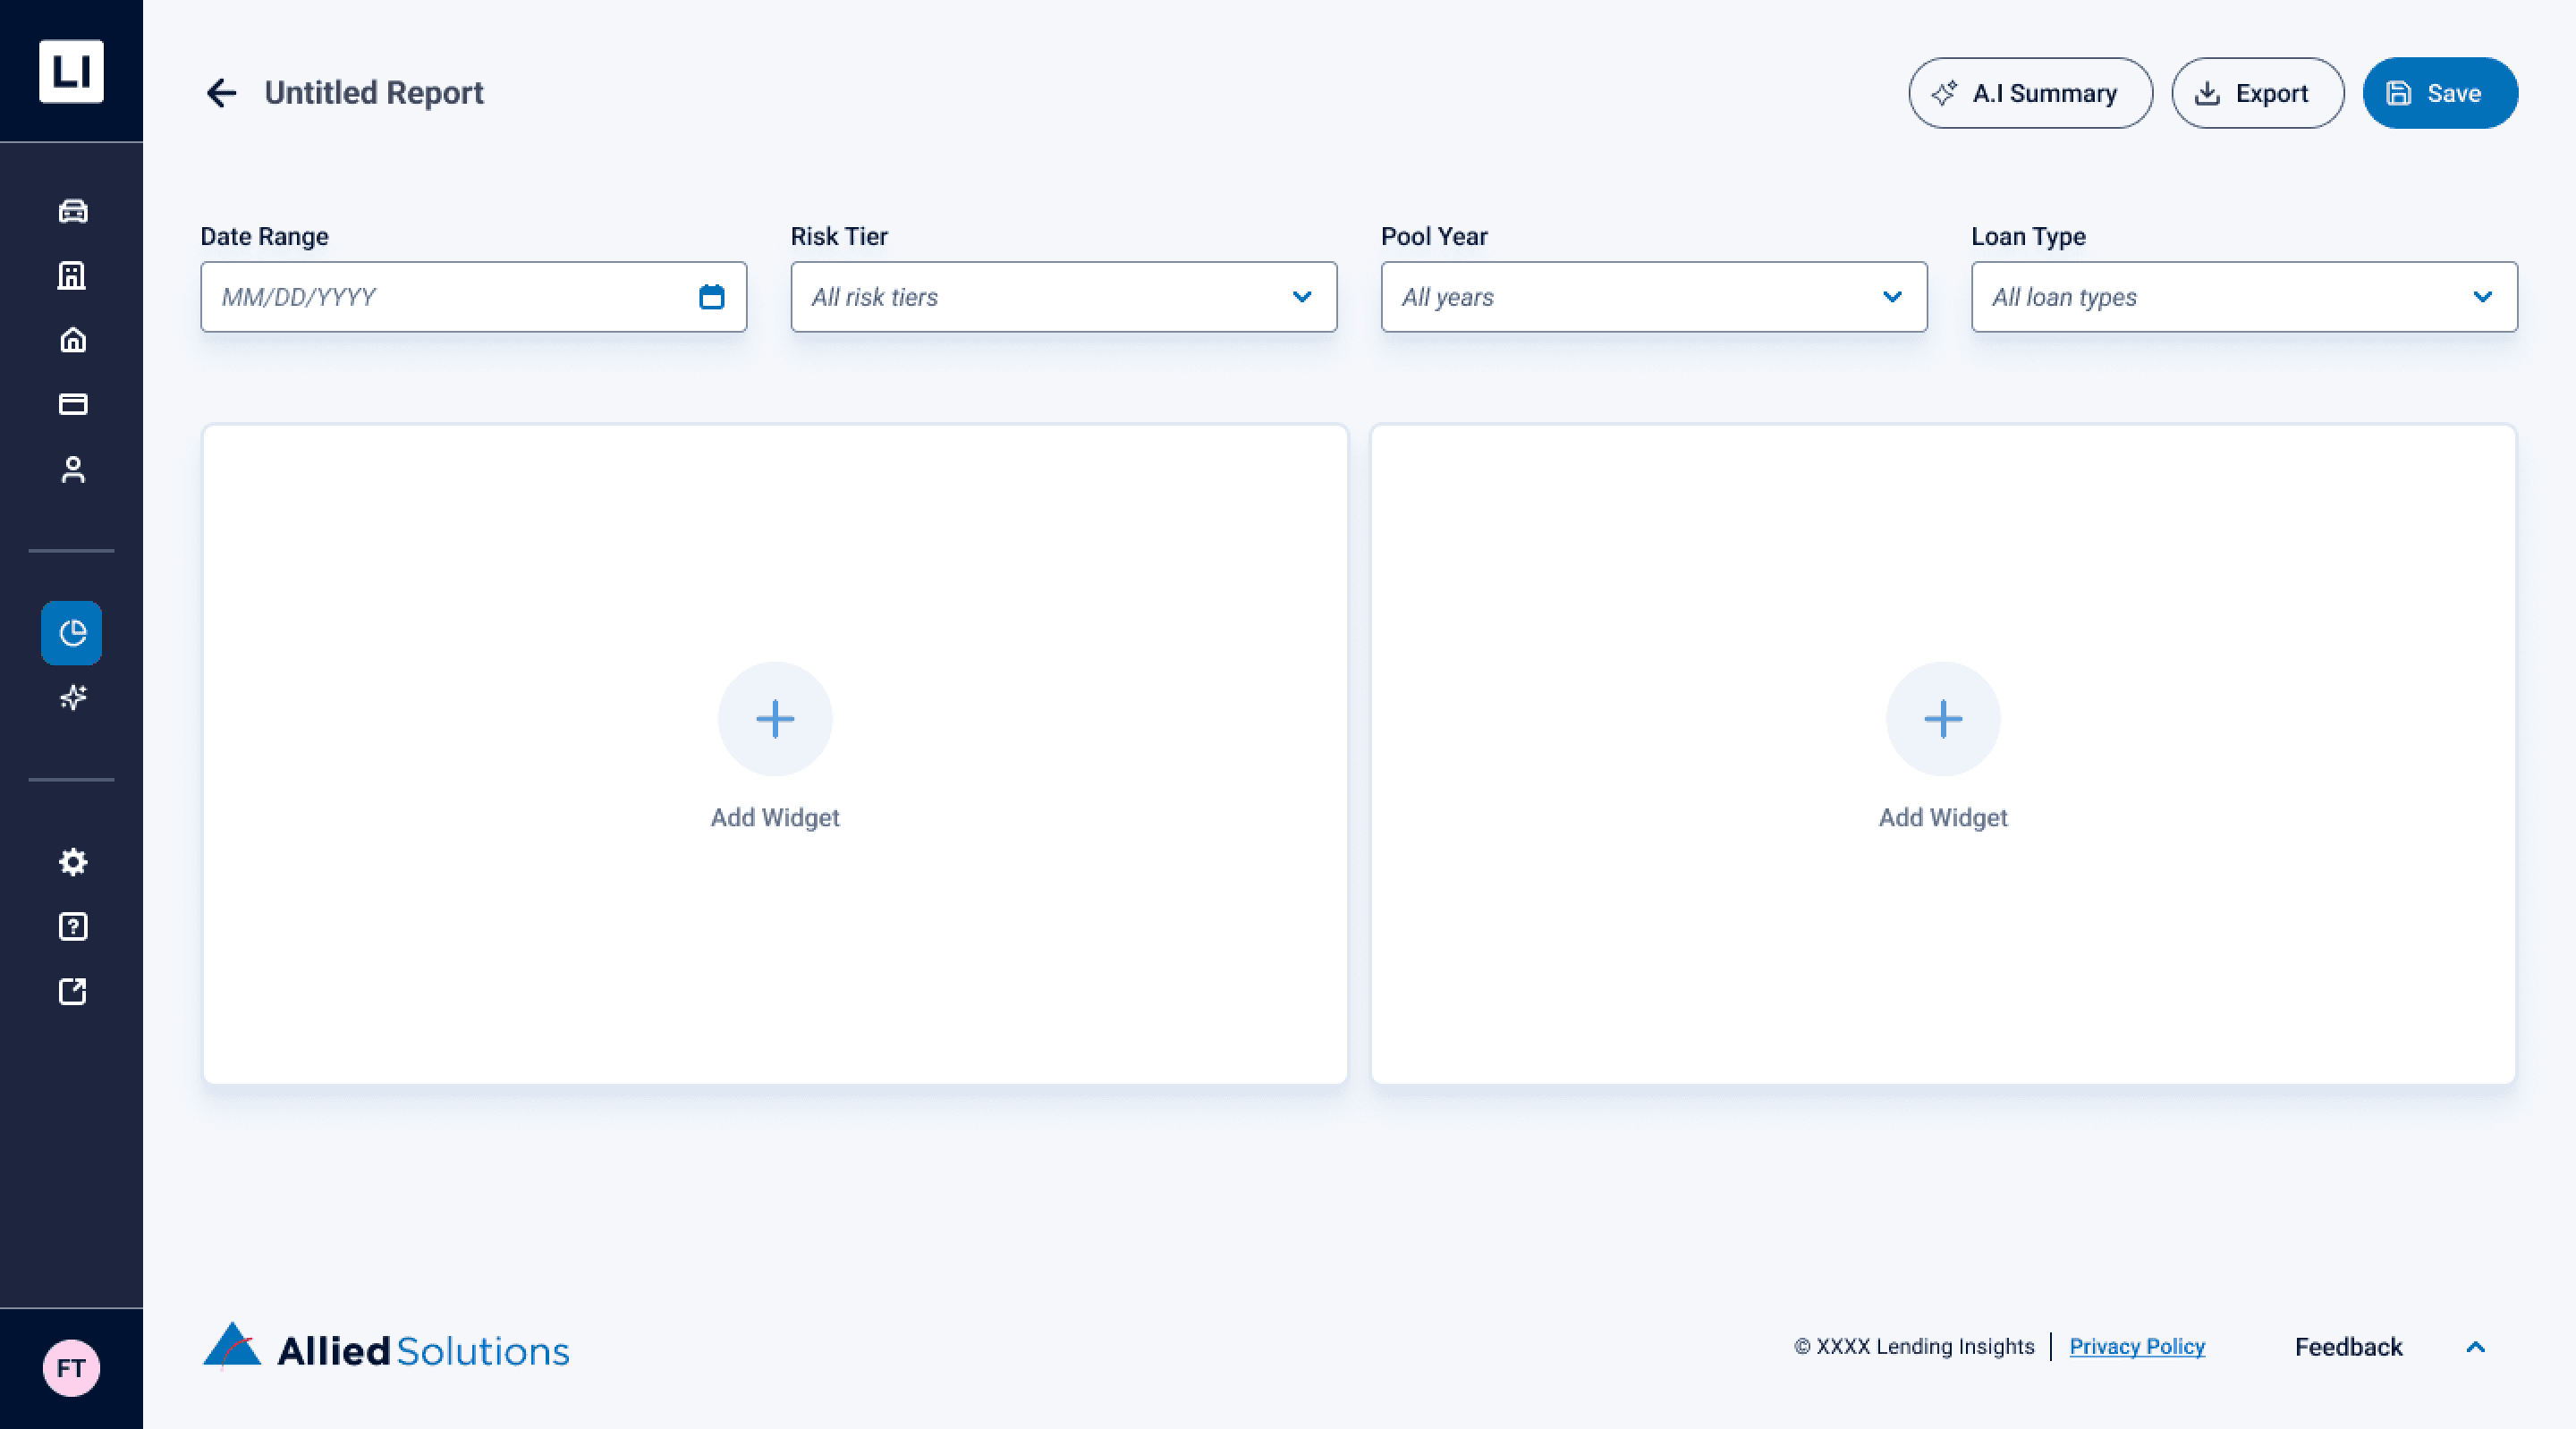2576x1429 pixels.
Task: Click the A.I Summary button
Action: click(x=2029, y=93)
